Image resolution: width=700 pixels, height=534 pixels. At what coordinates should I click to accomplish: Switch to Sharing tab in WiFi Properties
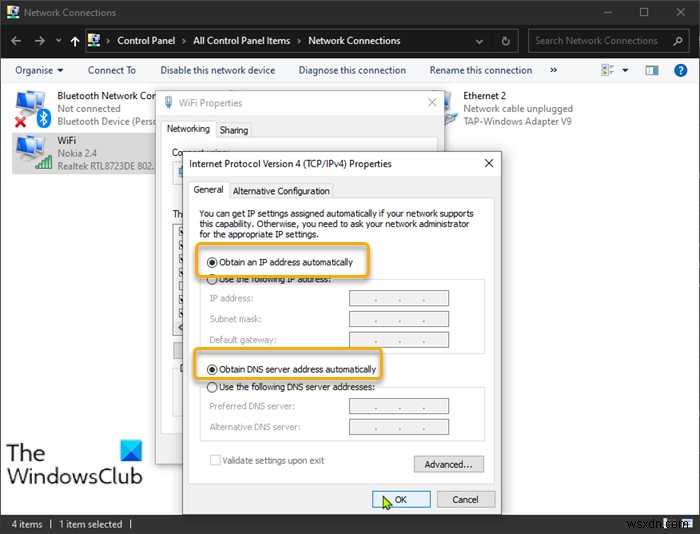pyautogui.click(x=233, y=130)
